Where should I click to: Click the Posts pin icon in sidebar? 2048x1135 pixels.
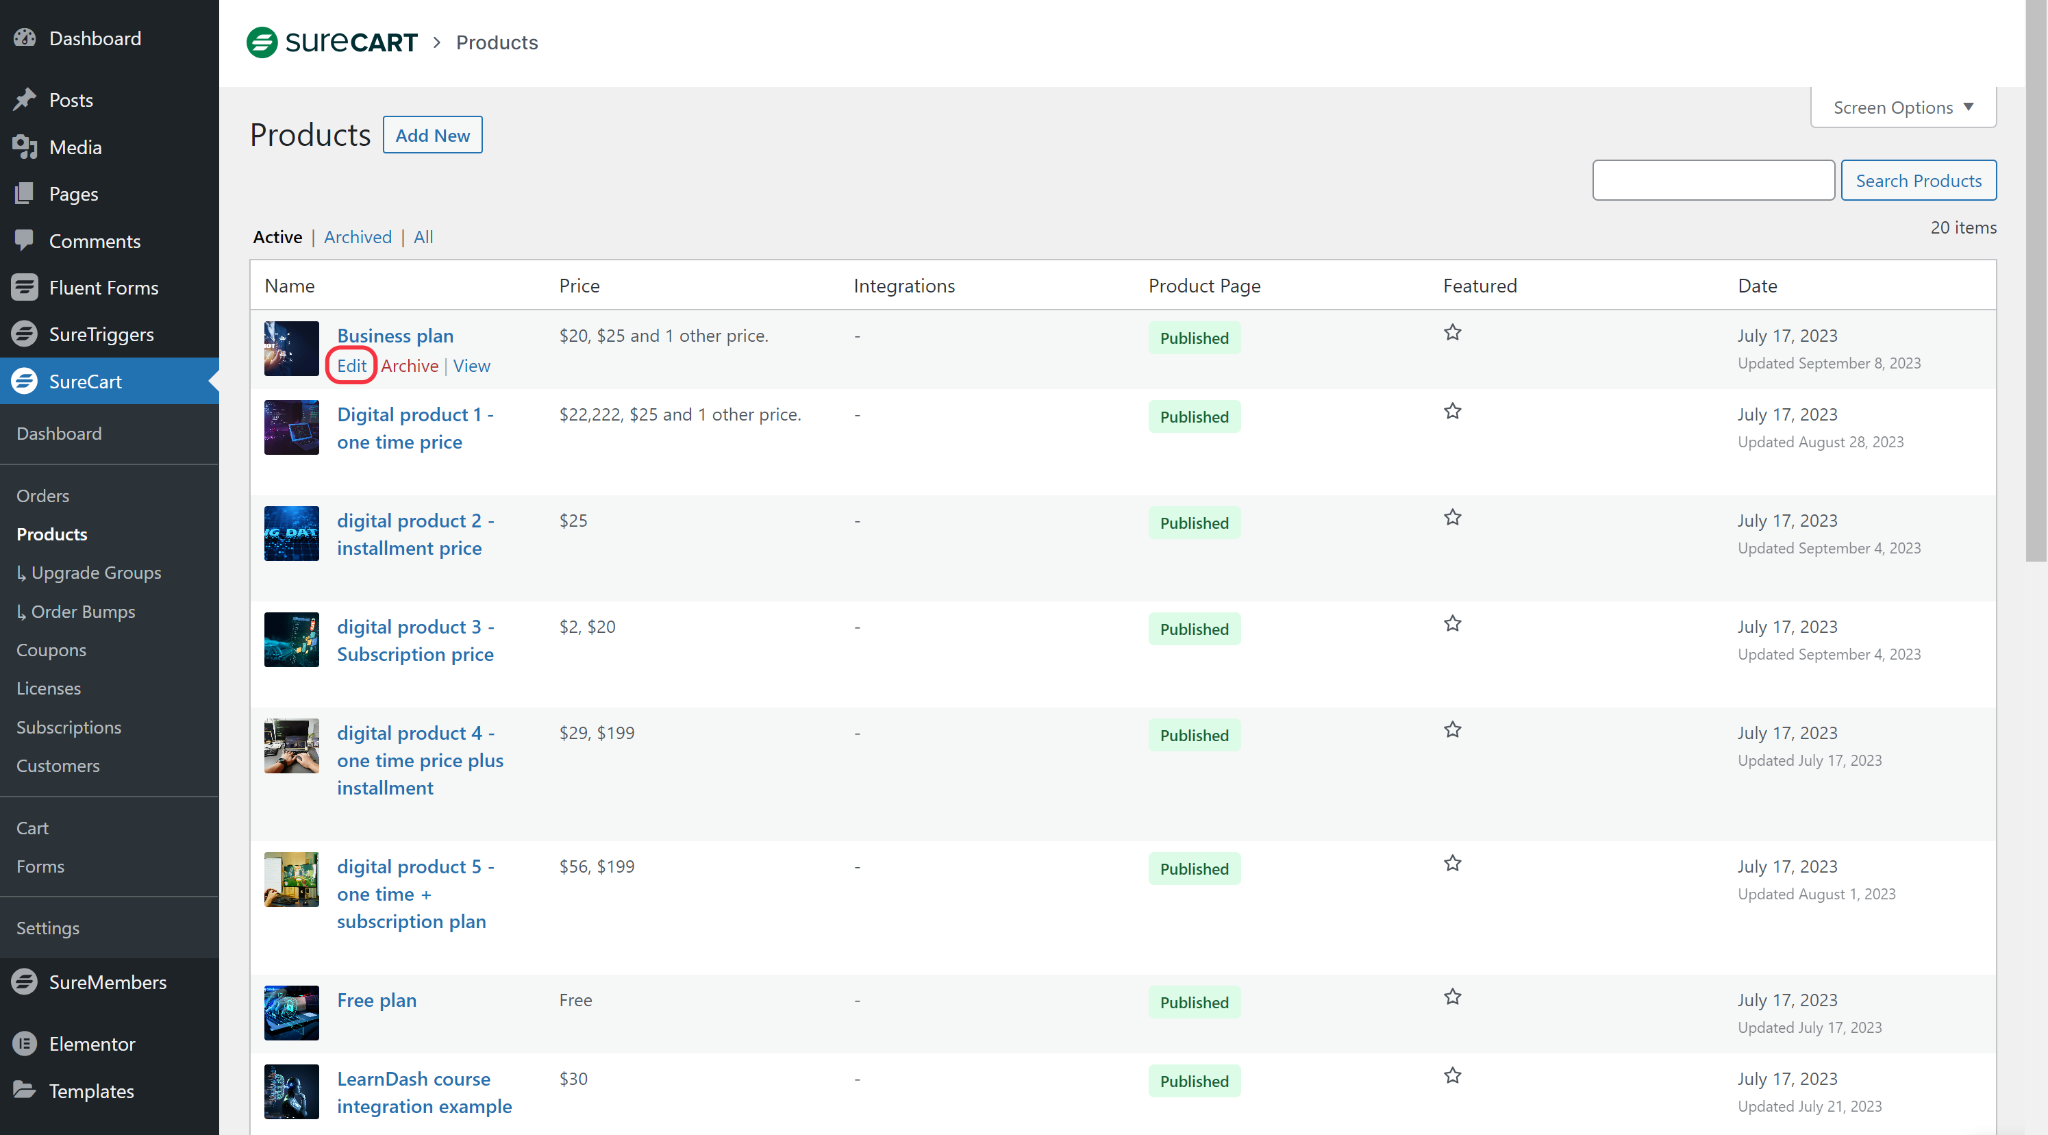25,100
